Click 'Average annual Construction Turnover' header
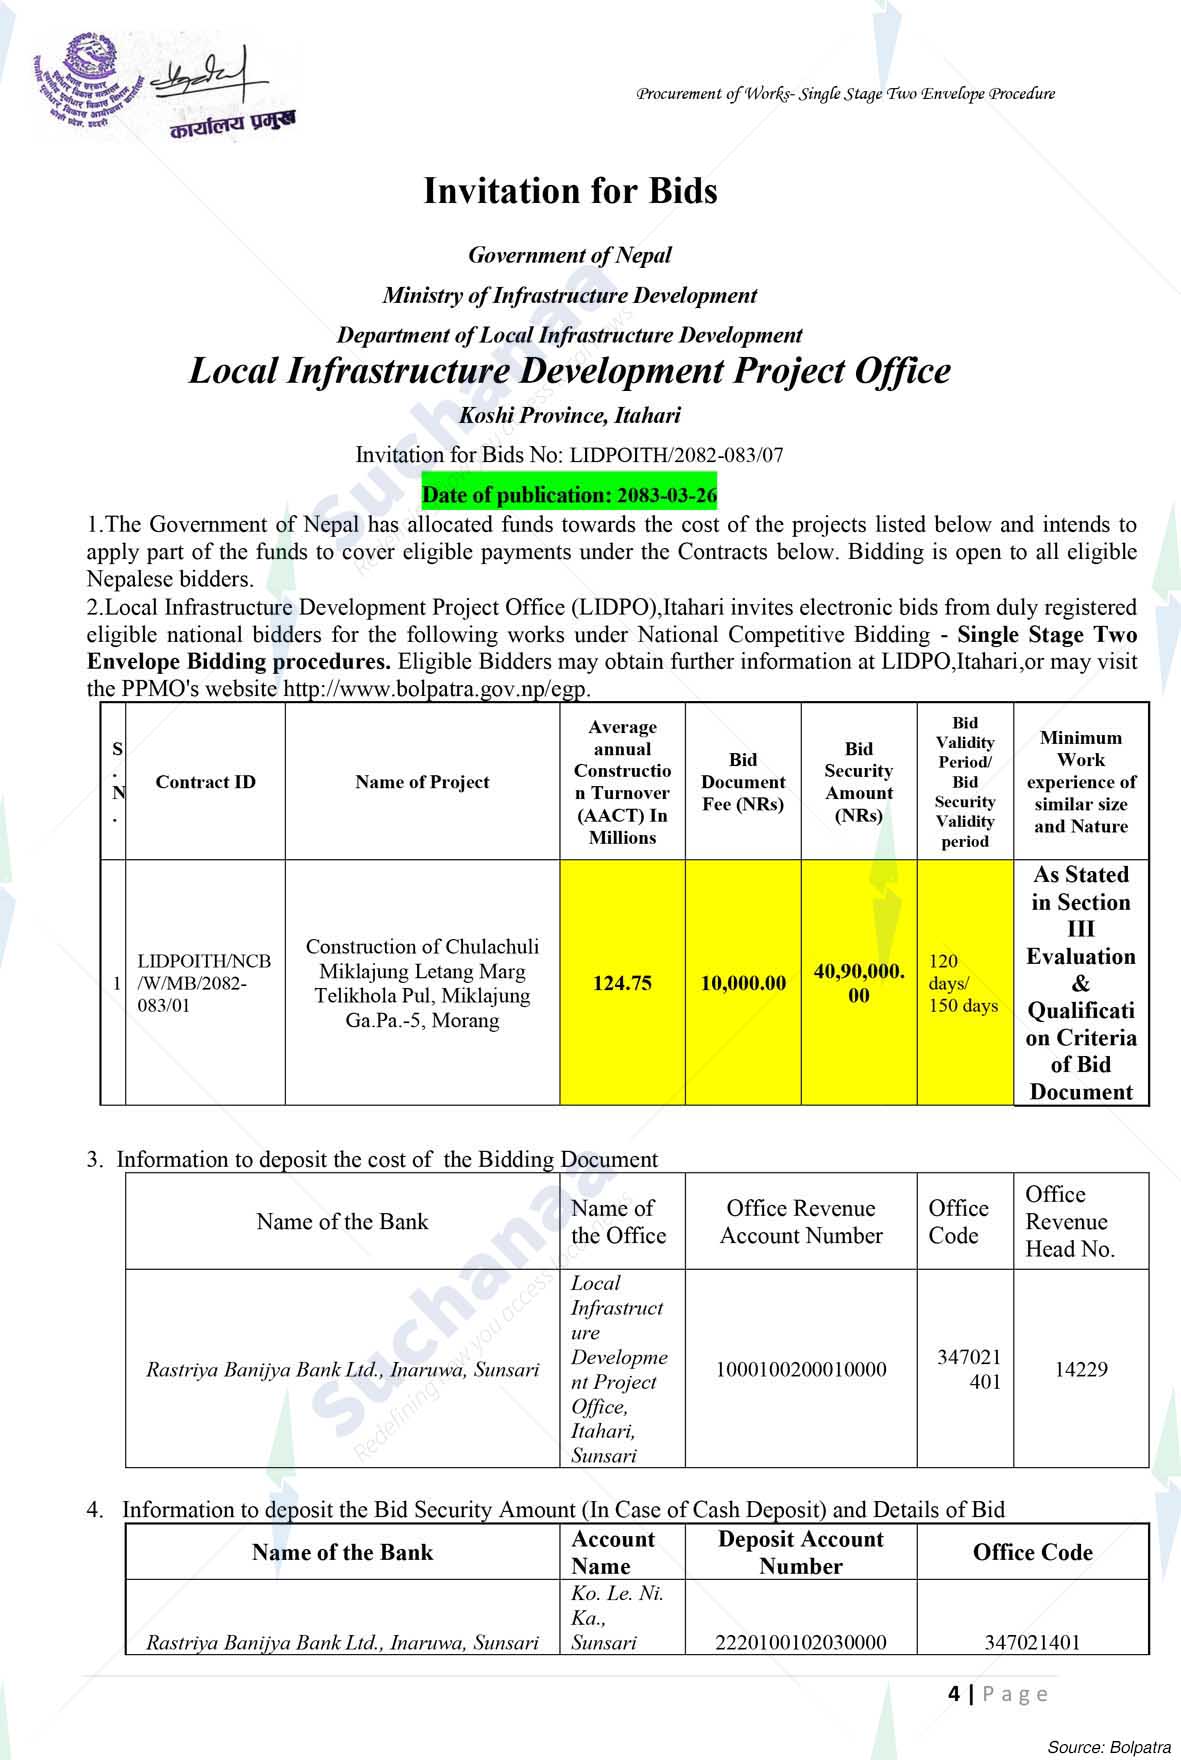Image resolution: width=1181 pixels, height=1760 pixels. [622, 782]
